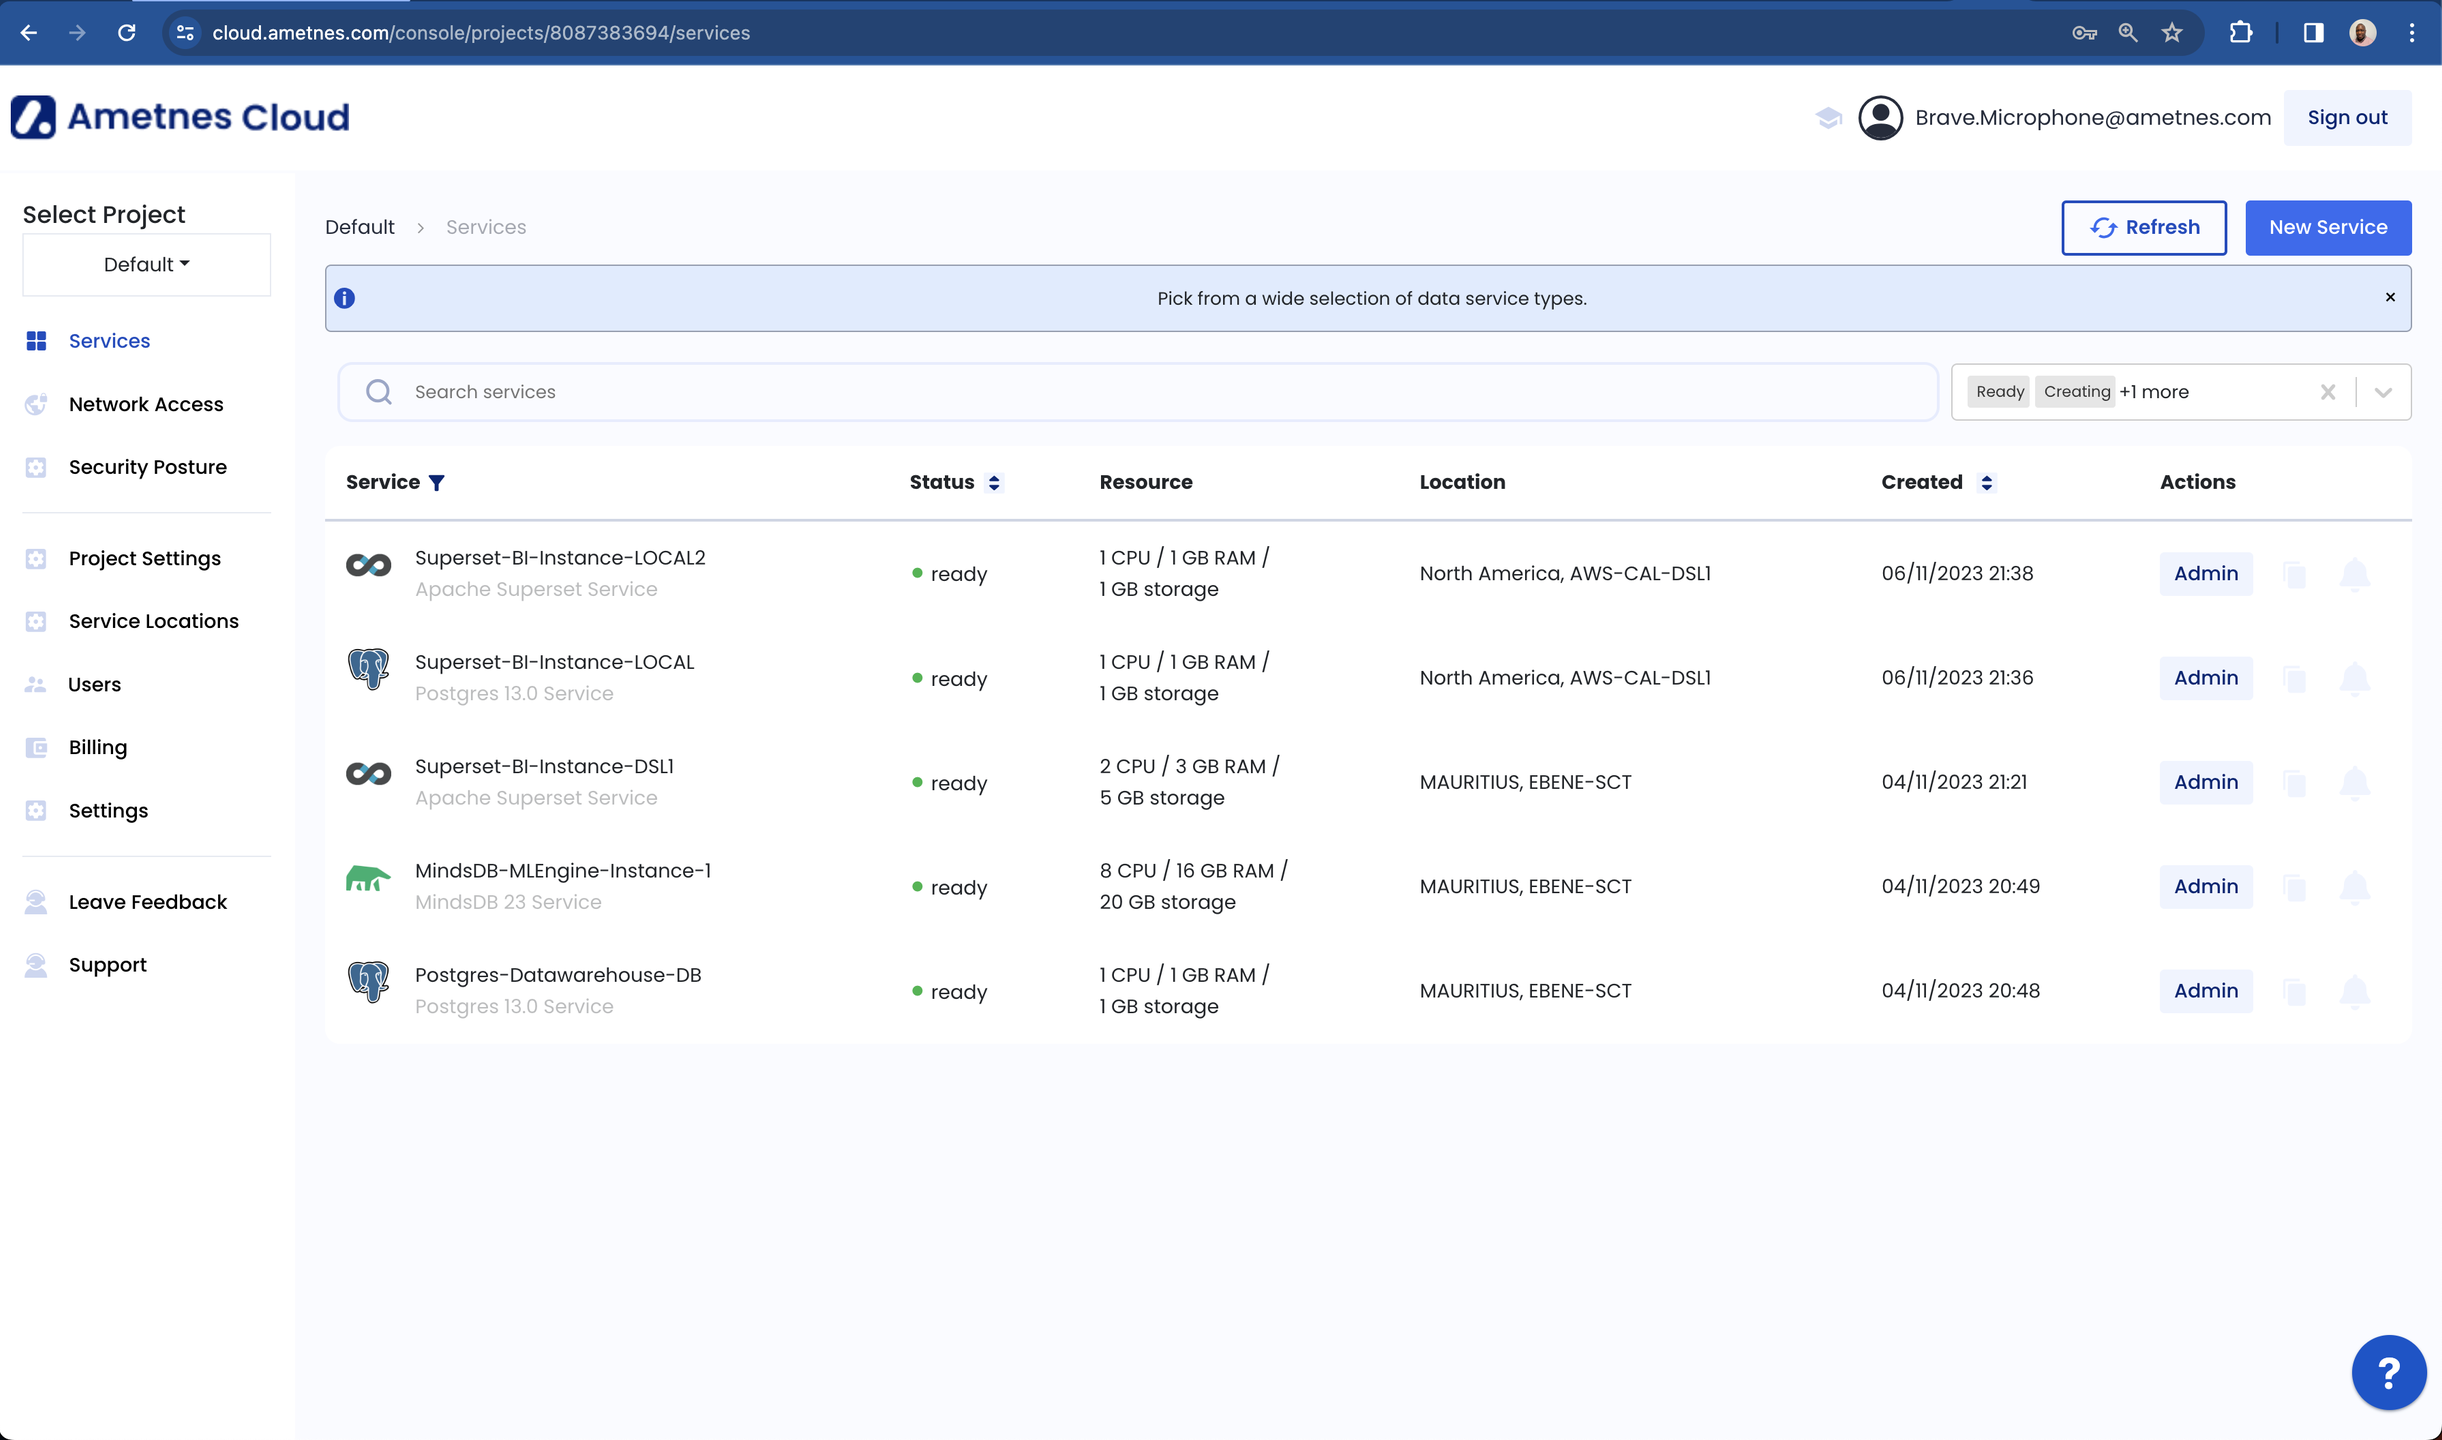Screen dimensions: 2442x1440
Task: Click the MindsDB service logo icon
Action: pyautogui.click(x=368, y=880)
